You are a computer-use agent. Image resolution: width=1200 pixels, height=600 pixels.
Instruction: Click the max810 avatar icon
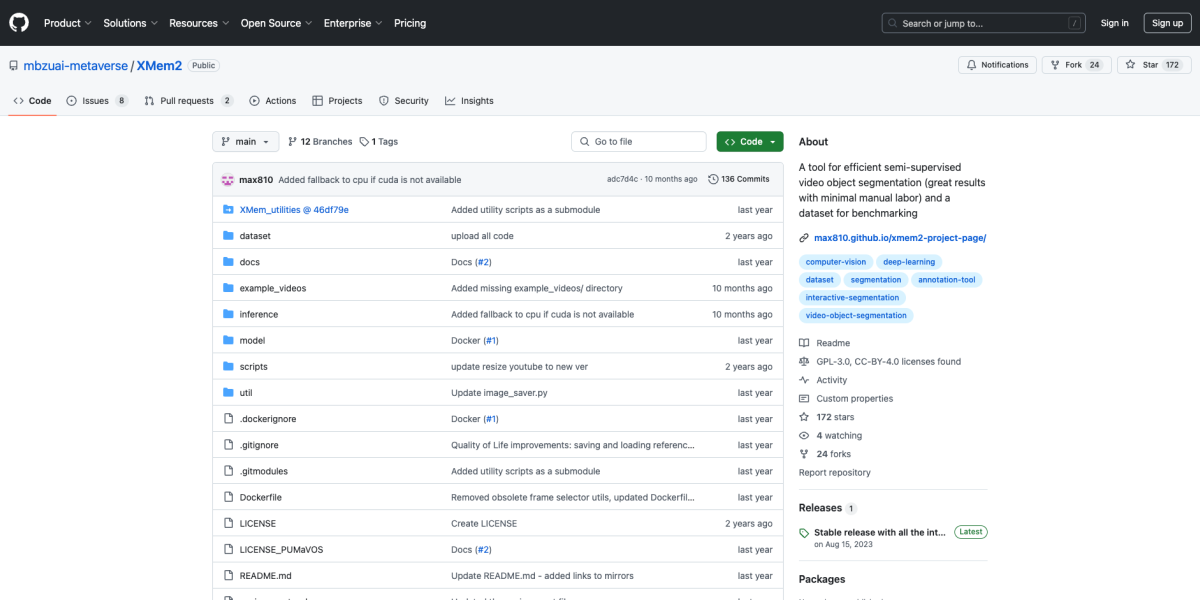coord(228,180)
